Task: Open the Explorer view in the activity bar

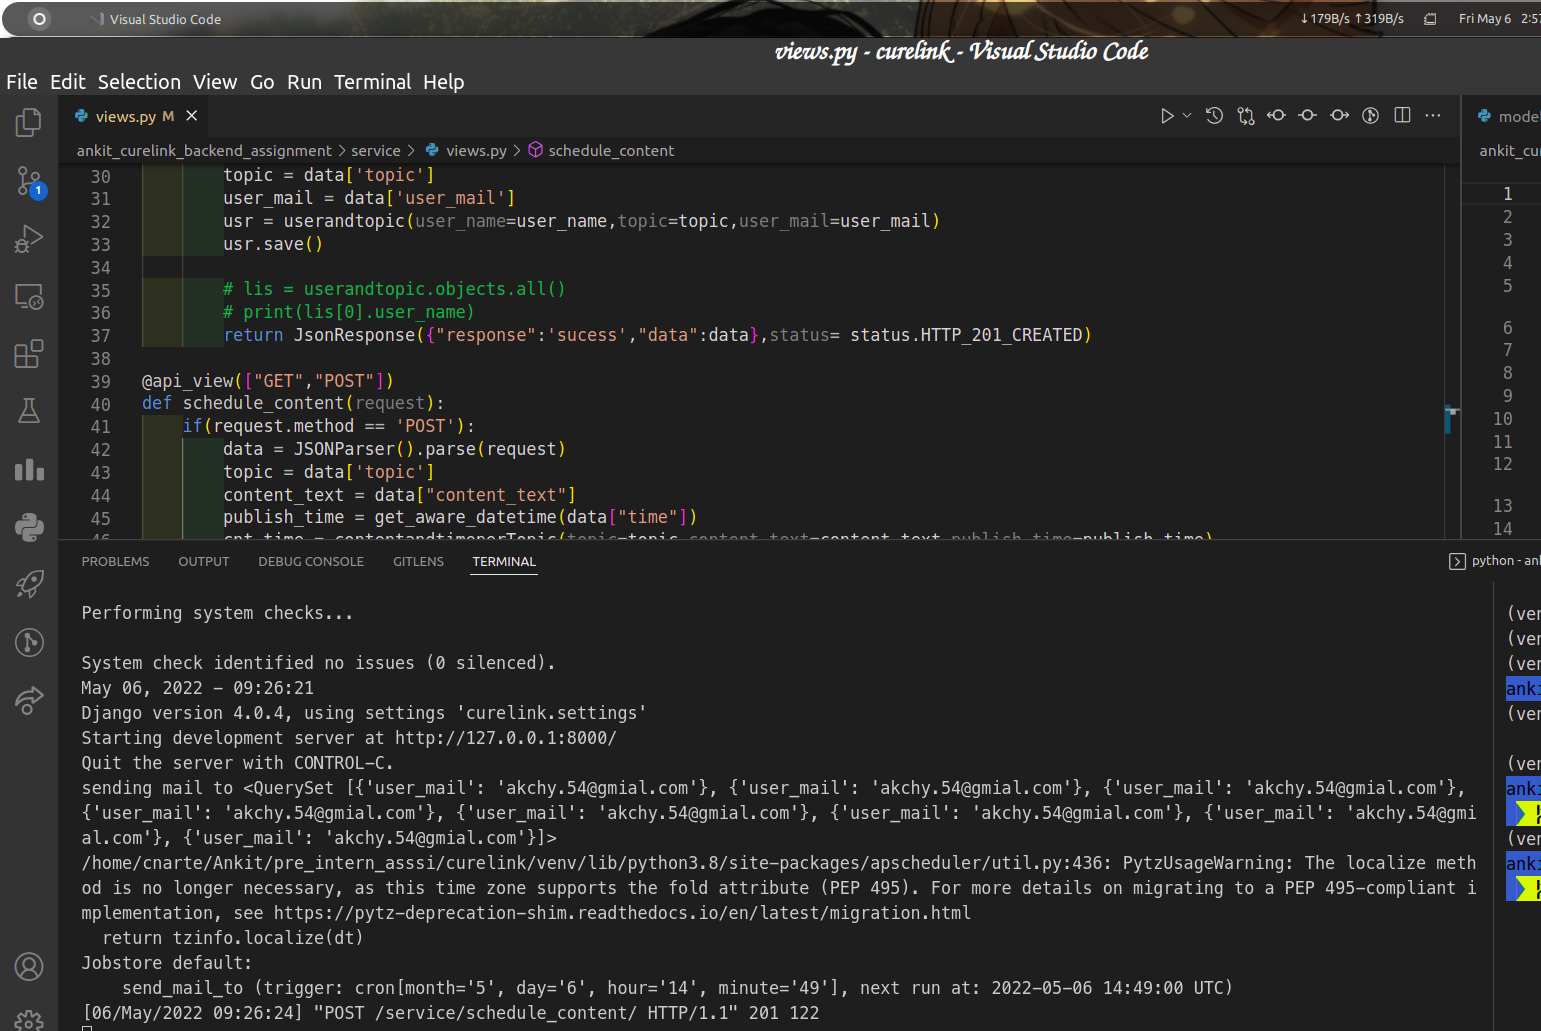Action: (x=29, y=123)
